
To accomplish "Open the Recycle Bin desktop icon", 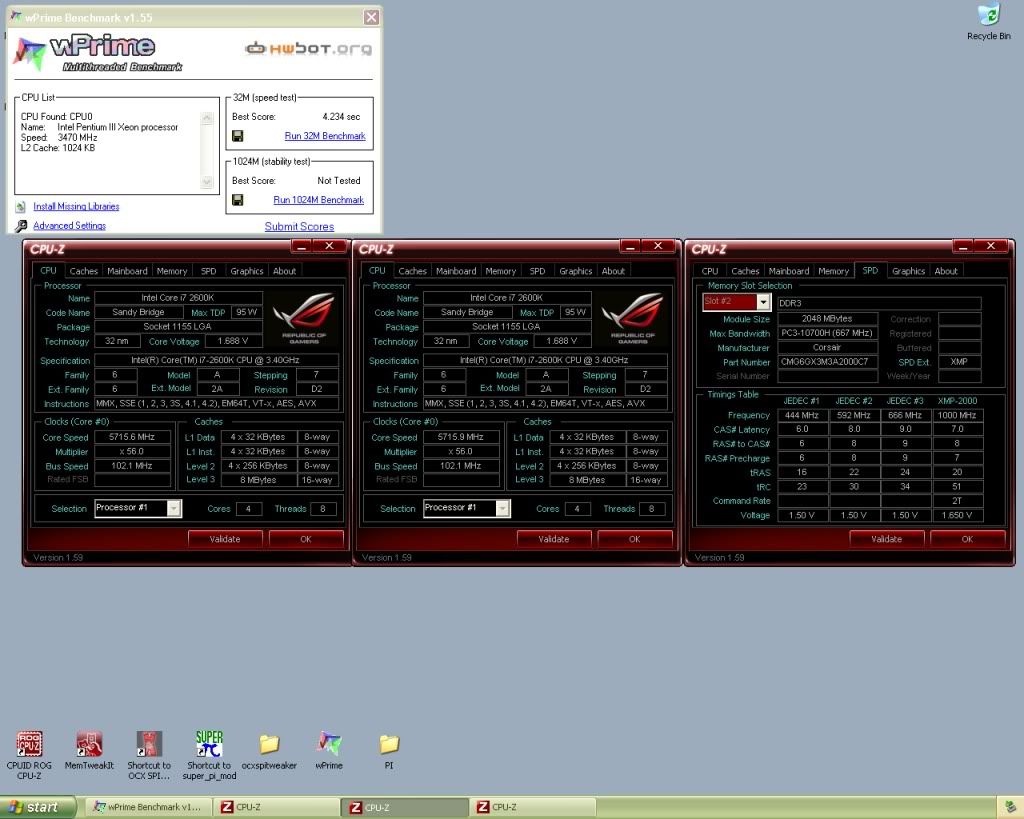I will tap(988, 17).
